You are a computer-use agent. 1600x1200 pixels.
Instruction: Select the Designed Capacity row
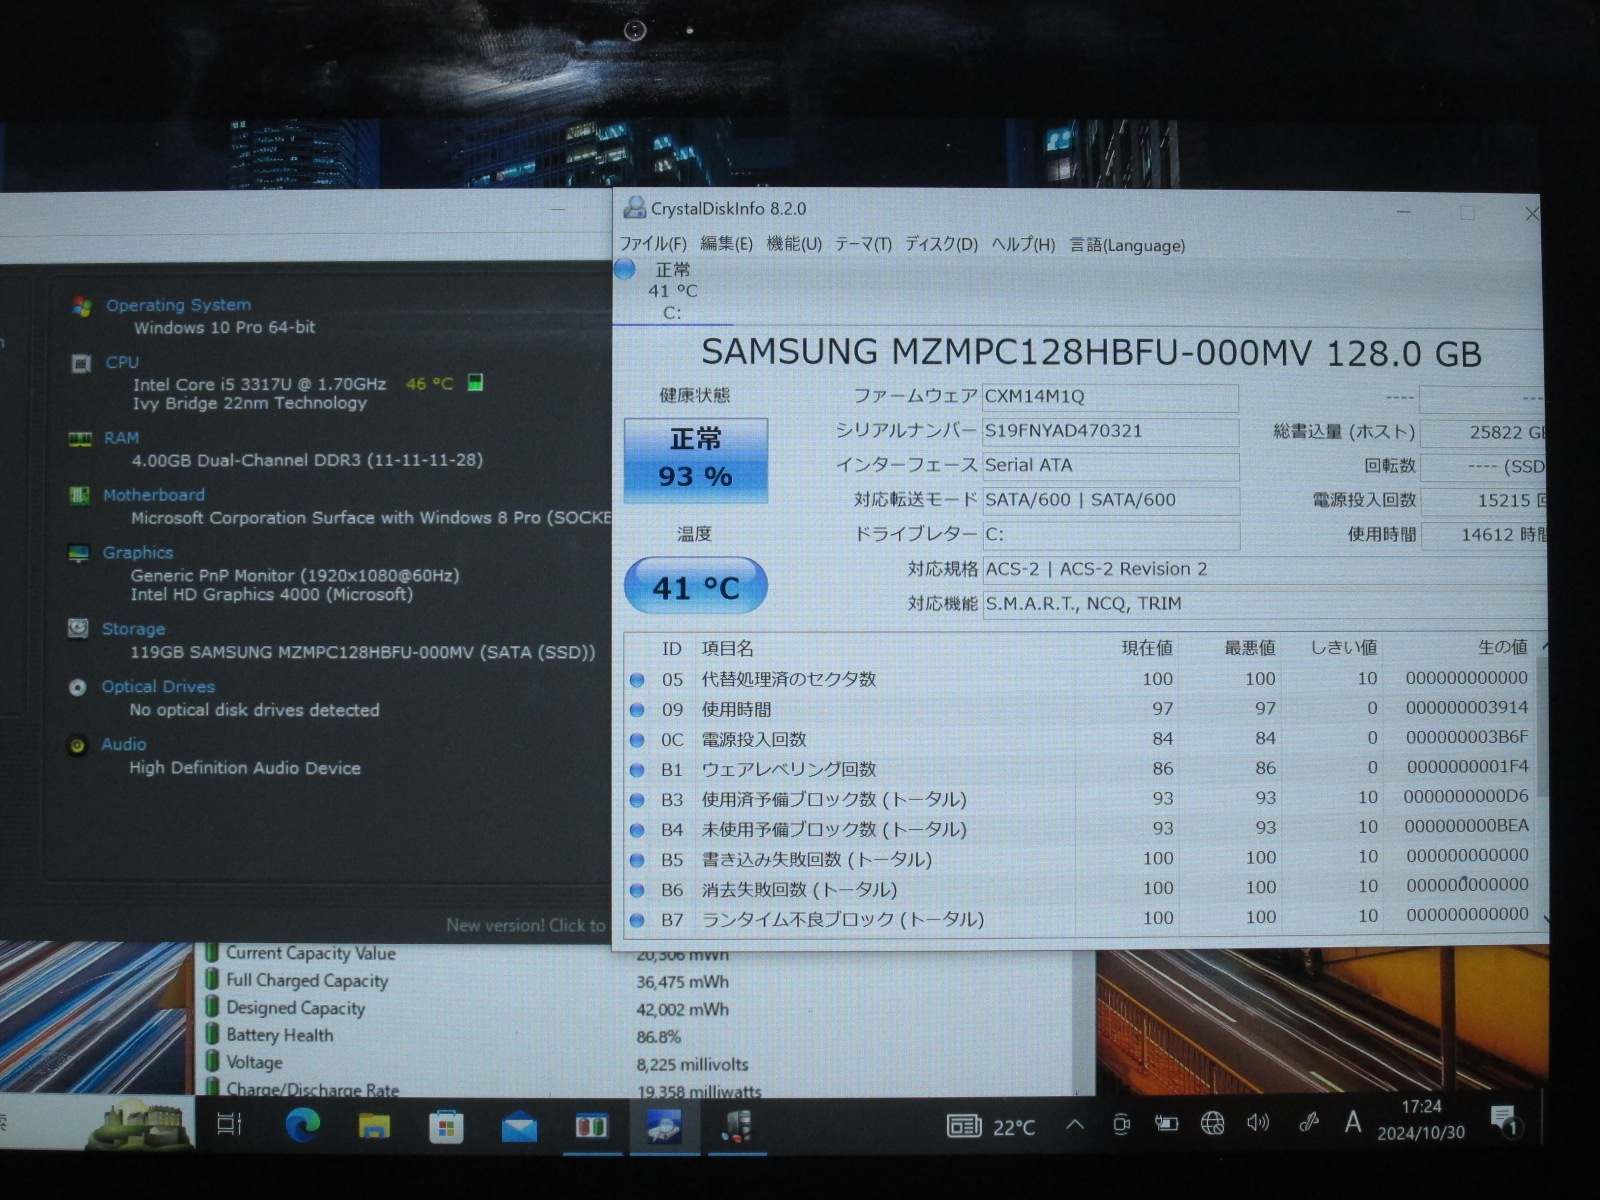point(640,1009)
